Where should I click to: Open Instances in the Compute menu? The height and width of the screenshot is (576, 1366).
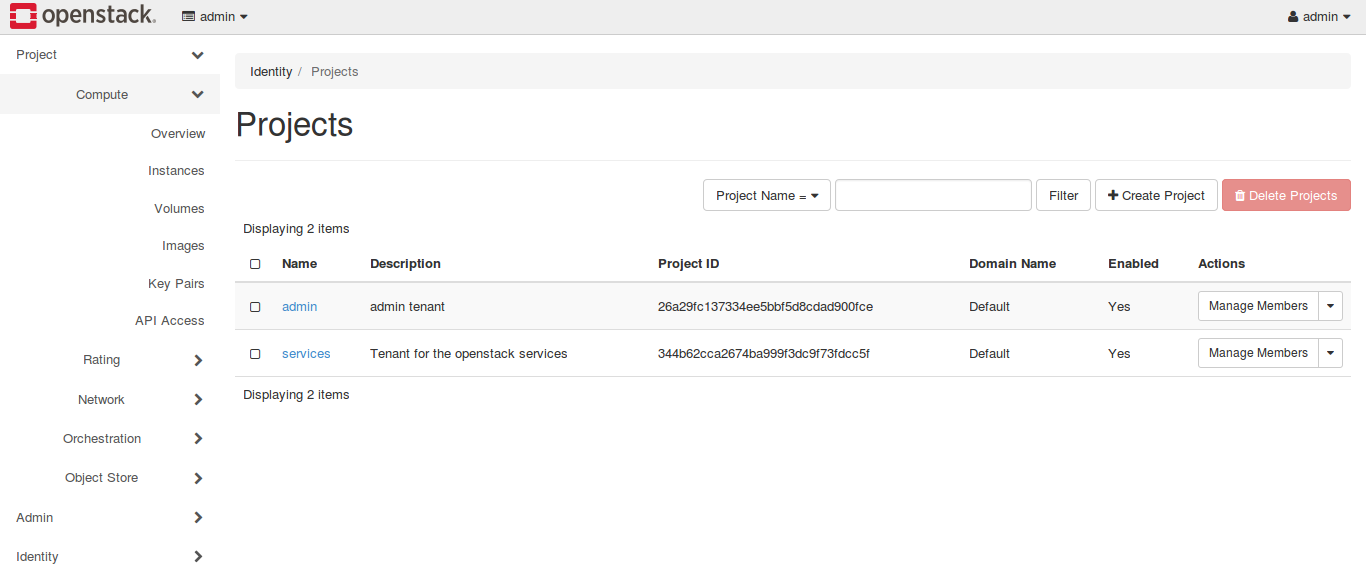[176, 171]
